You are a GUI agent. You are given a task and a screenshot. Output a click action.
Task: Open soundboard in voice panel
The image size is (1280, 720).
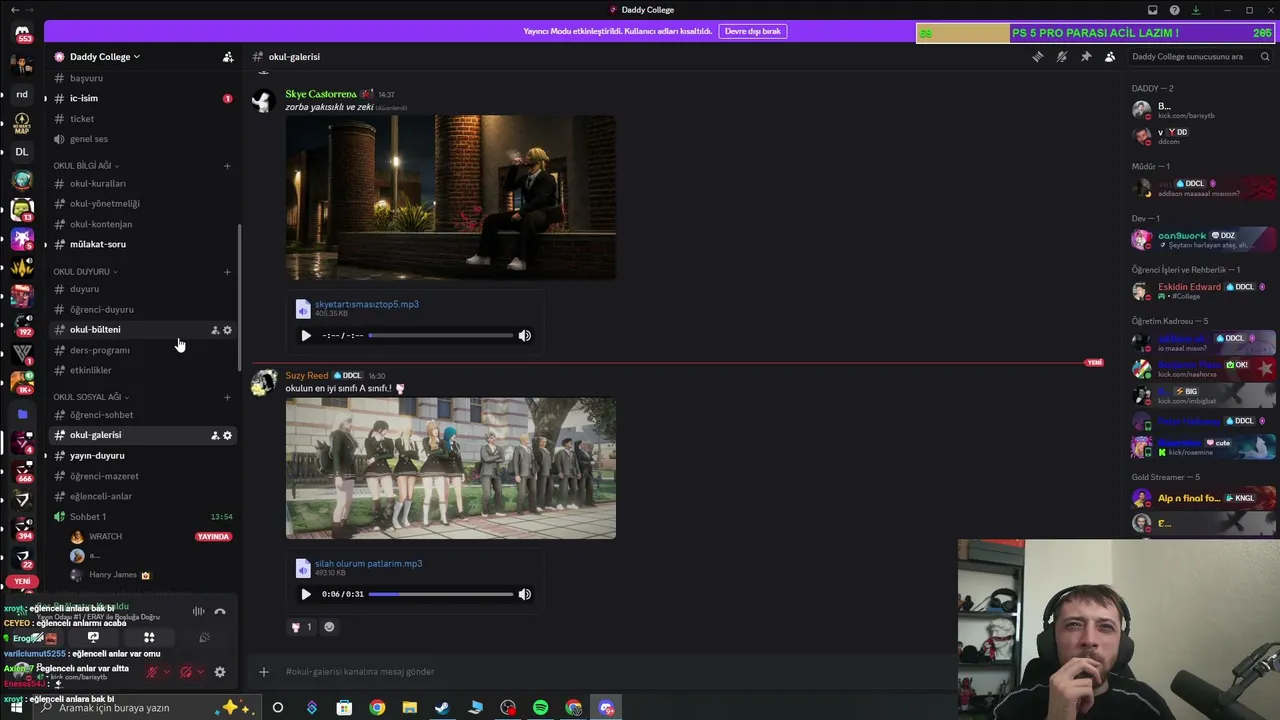(204, 637)
